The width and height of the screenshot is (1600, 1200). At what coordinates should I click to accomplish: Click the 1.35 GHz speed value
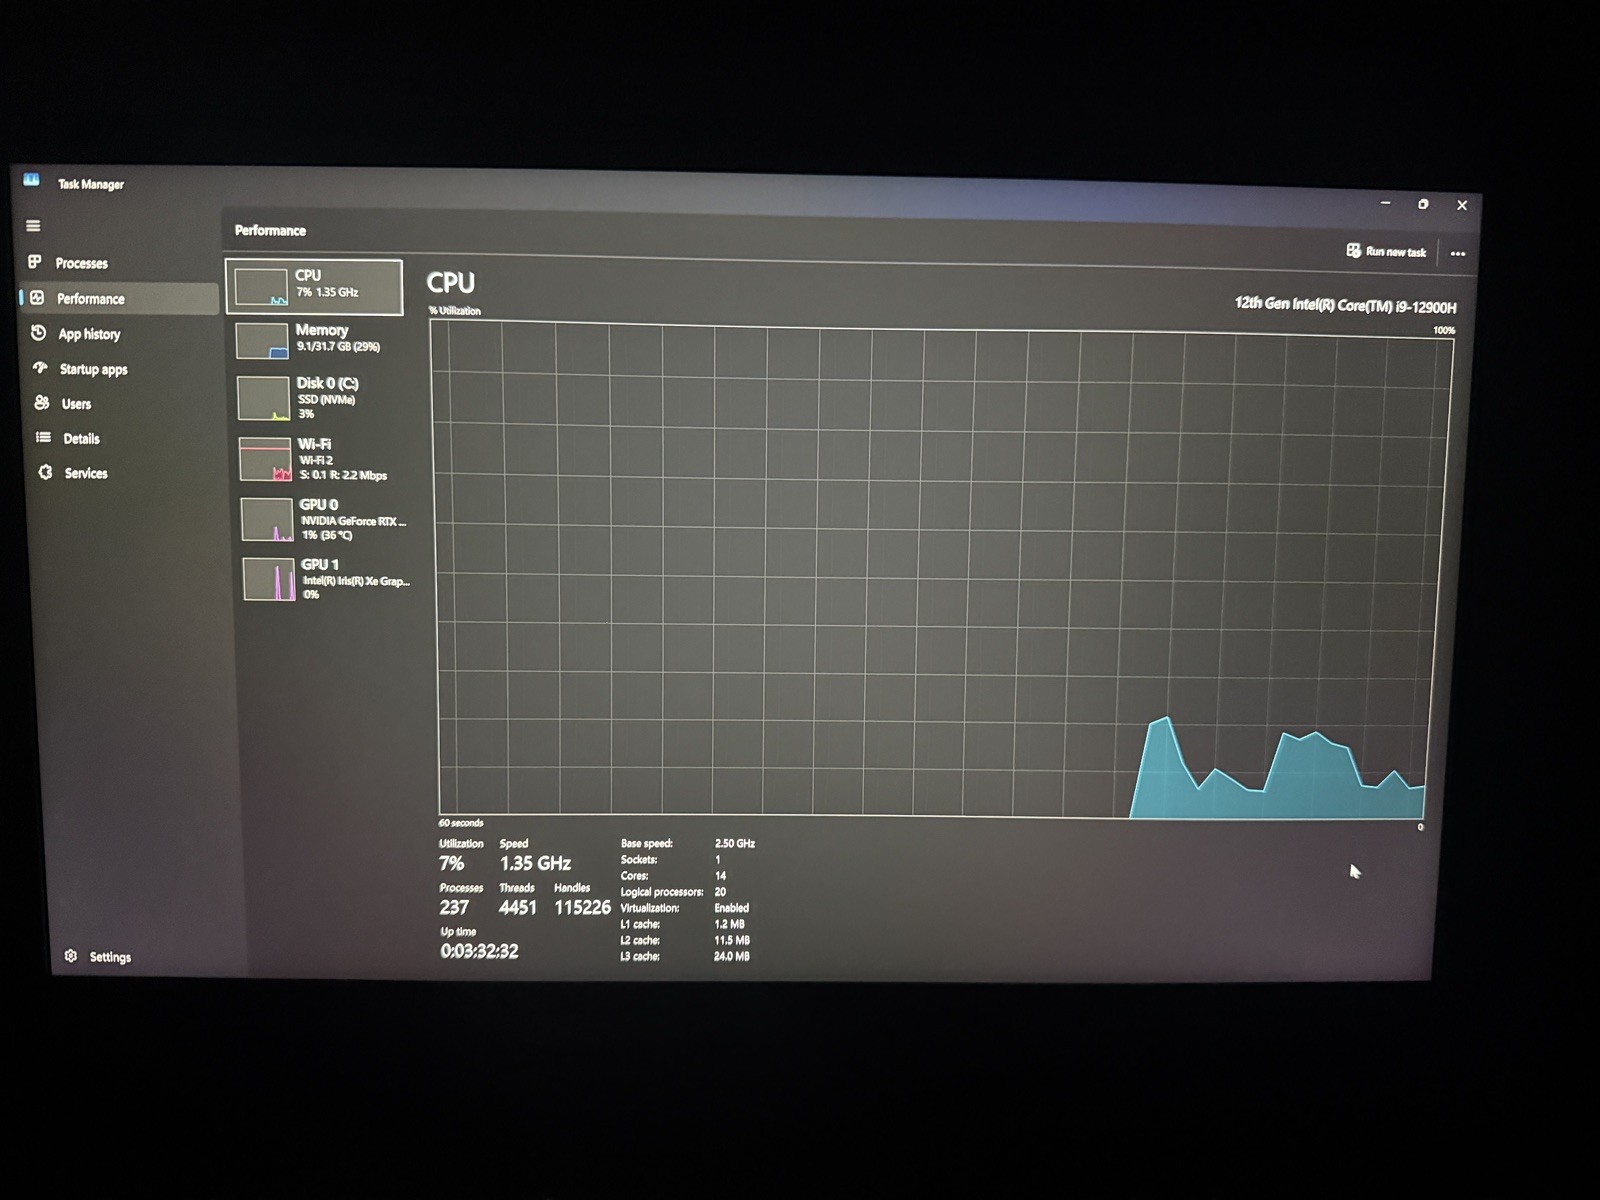coord(535,863)
